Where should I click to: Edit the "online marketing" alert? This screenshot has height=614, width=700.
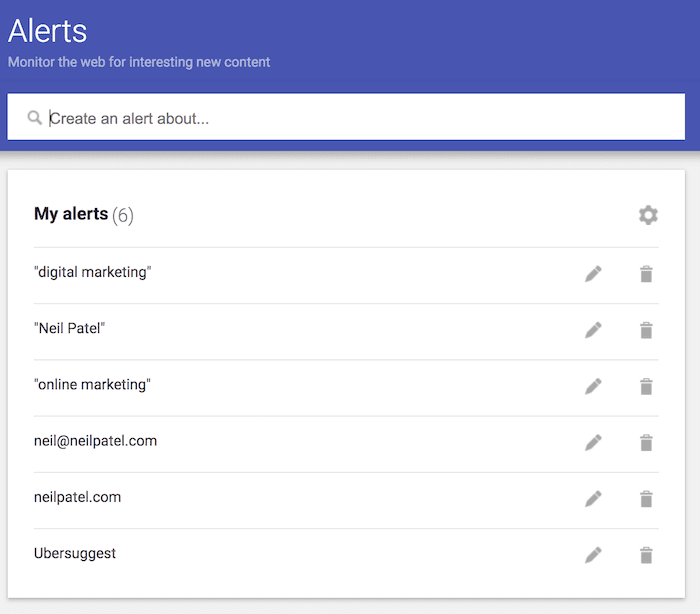point(593,387)
